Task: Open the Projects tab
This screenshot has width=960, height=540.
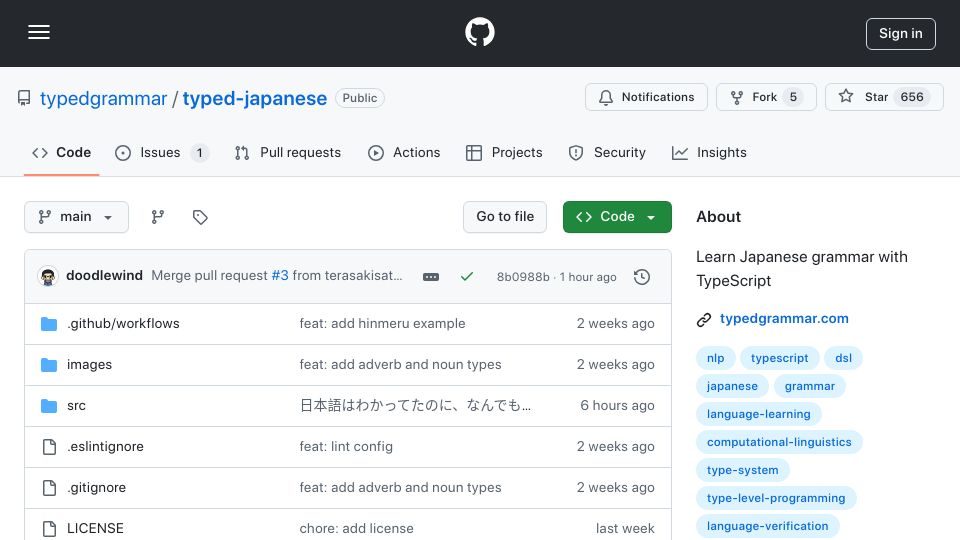Action: [504, 152]
